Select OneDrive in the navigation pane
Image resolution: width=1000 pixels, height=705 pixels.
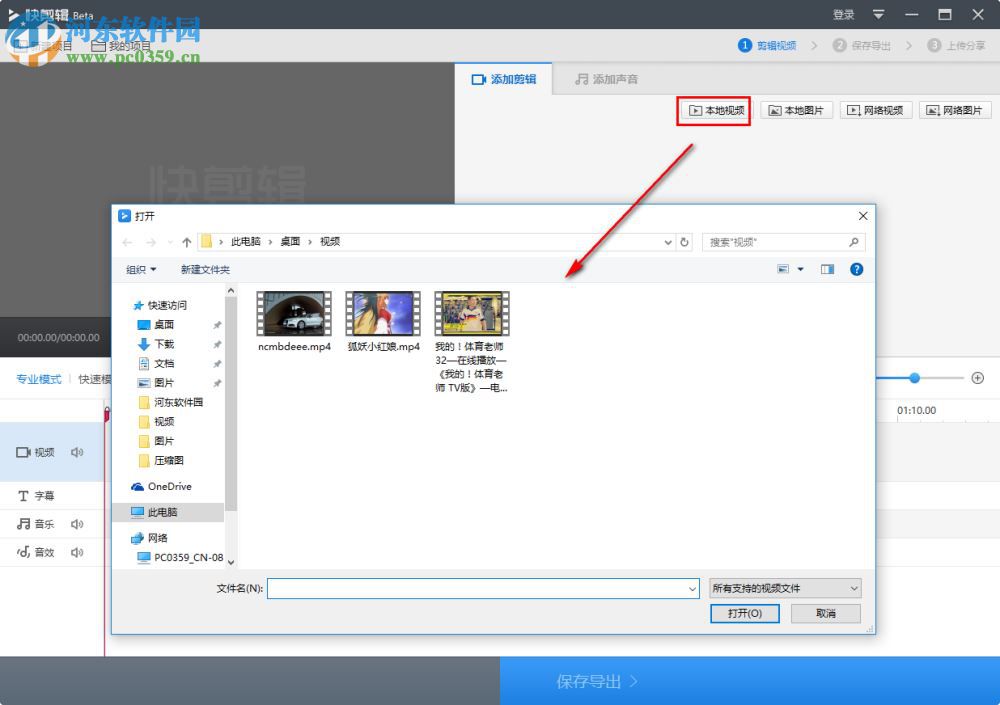pyautogui.click(x=161, y=486)
